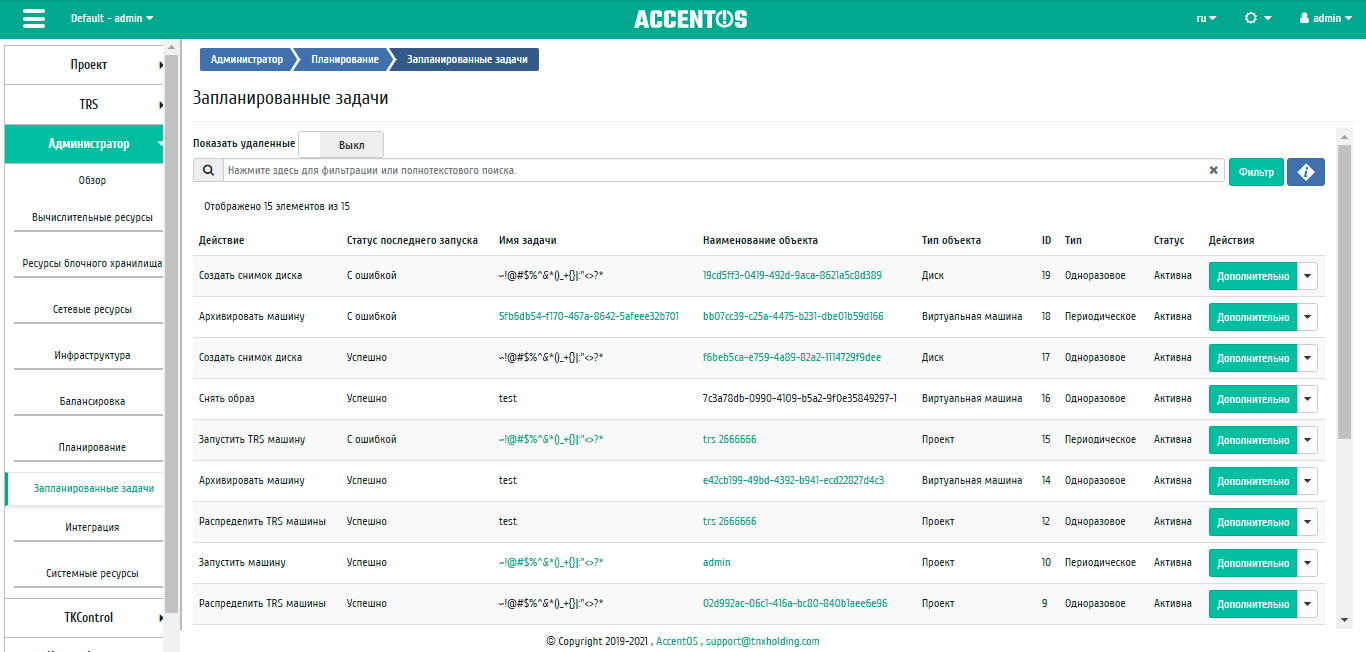Click the green Фильтр button
This screenshot has width=1366, height=652.
pyautogui.click(x=1256, y=172)
